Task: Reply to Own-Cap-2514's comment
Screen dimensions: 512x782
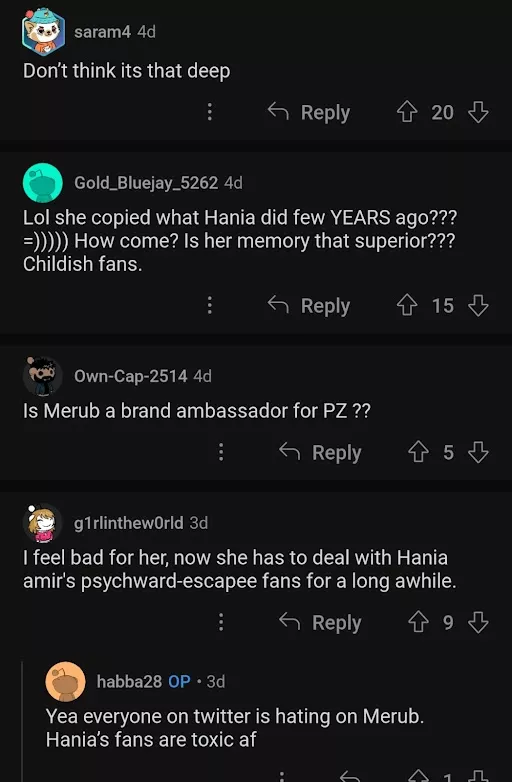Action: (x=320, y=452)
